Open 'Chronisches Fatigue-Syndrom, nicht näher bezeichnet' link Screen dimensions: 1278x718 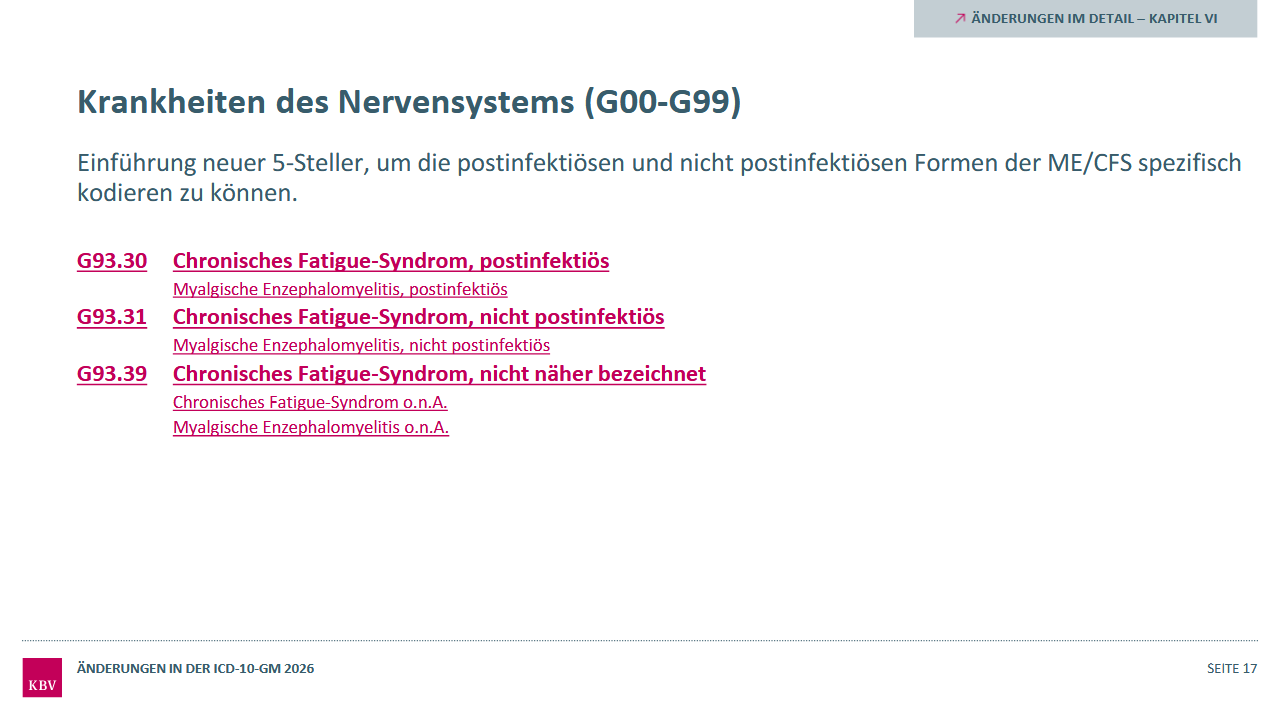point(439,374)
